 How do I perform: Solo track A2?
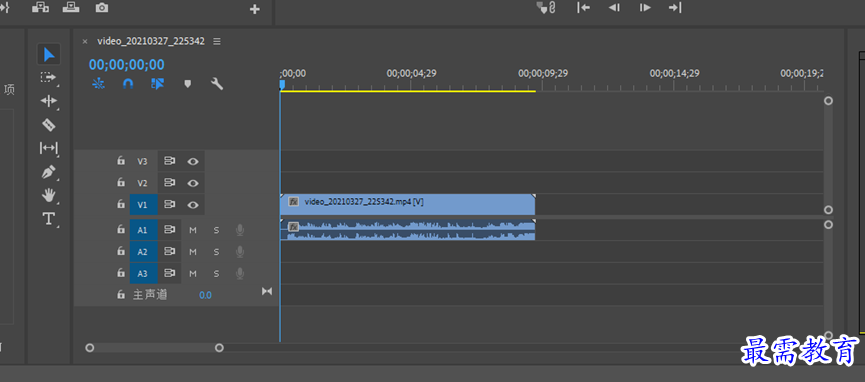click(x=216, y=252)
